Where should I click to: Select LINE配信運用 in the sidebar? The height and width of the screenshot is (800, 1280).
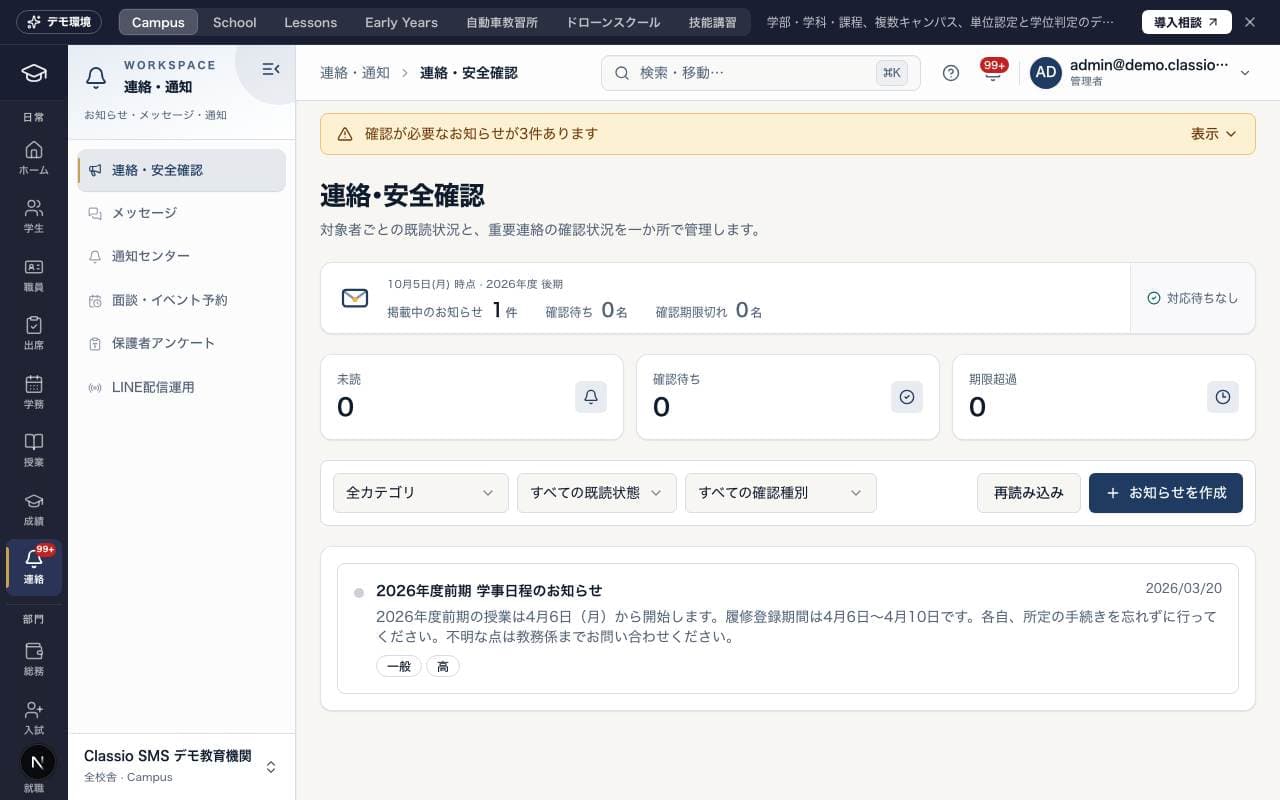(x=182, y=387)
